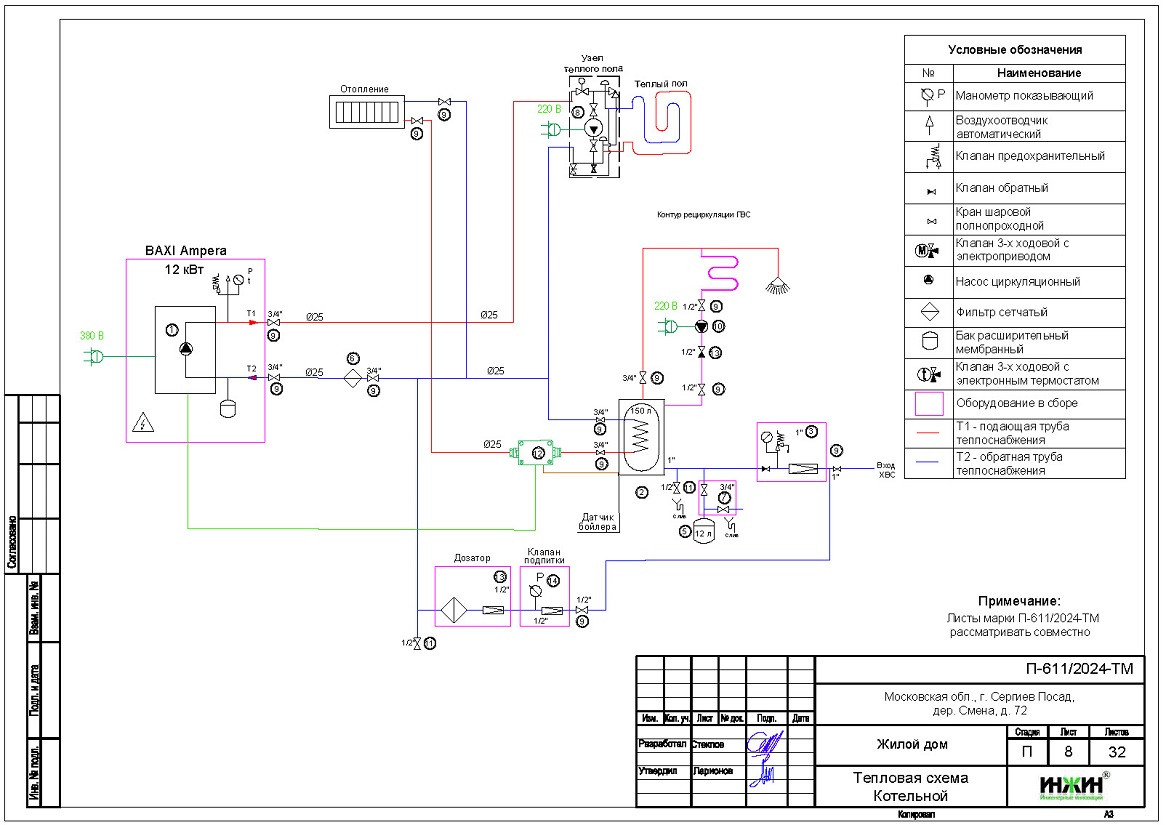
Task: Click the Клапан предохранительный legend symbol
Action: pos(929,156)
